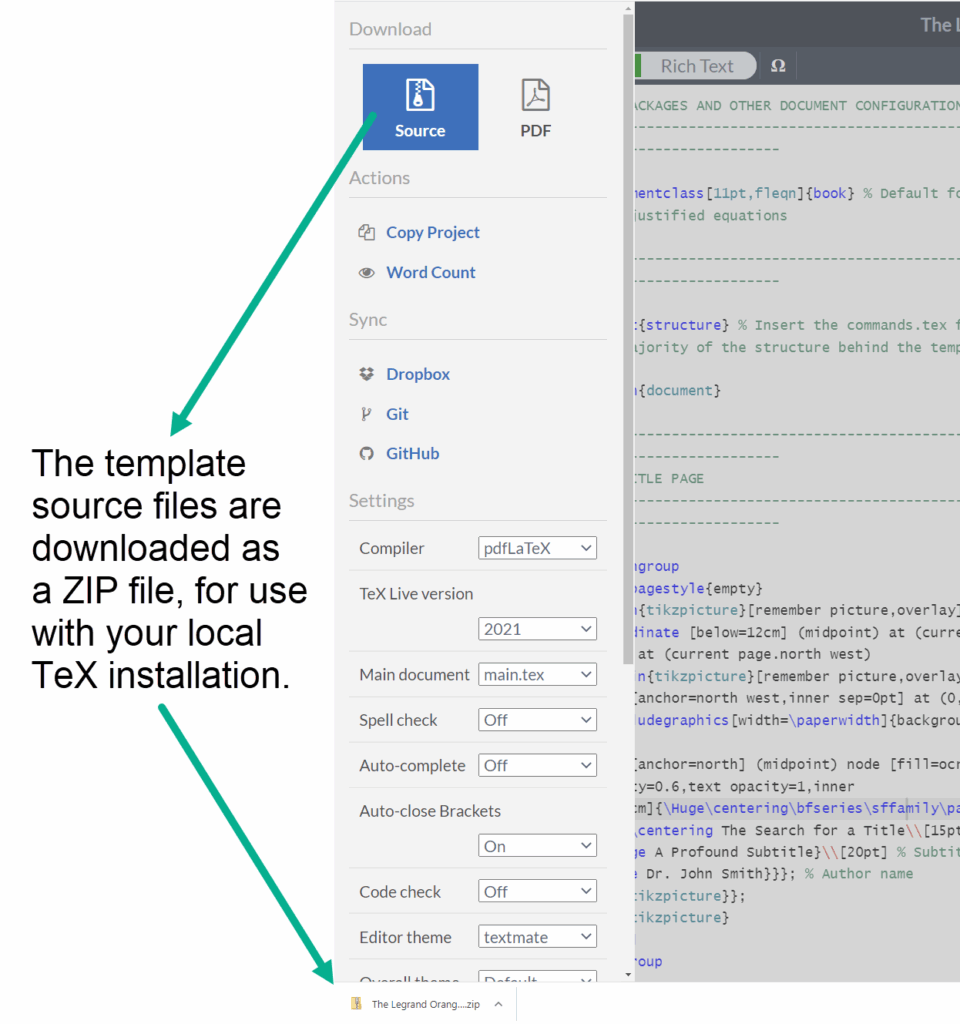The width and height of the screenshot is (960, 1024).
Task: Click the 'Download' section heading
Action: 390,29
